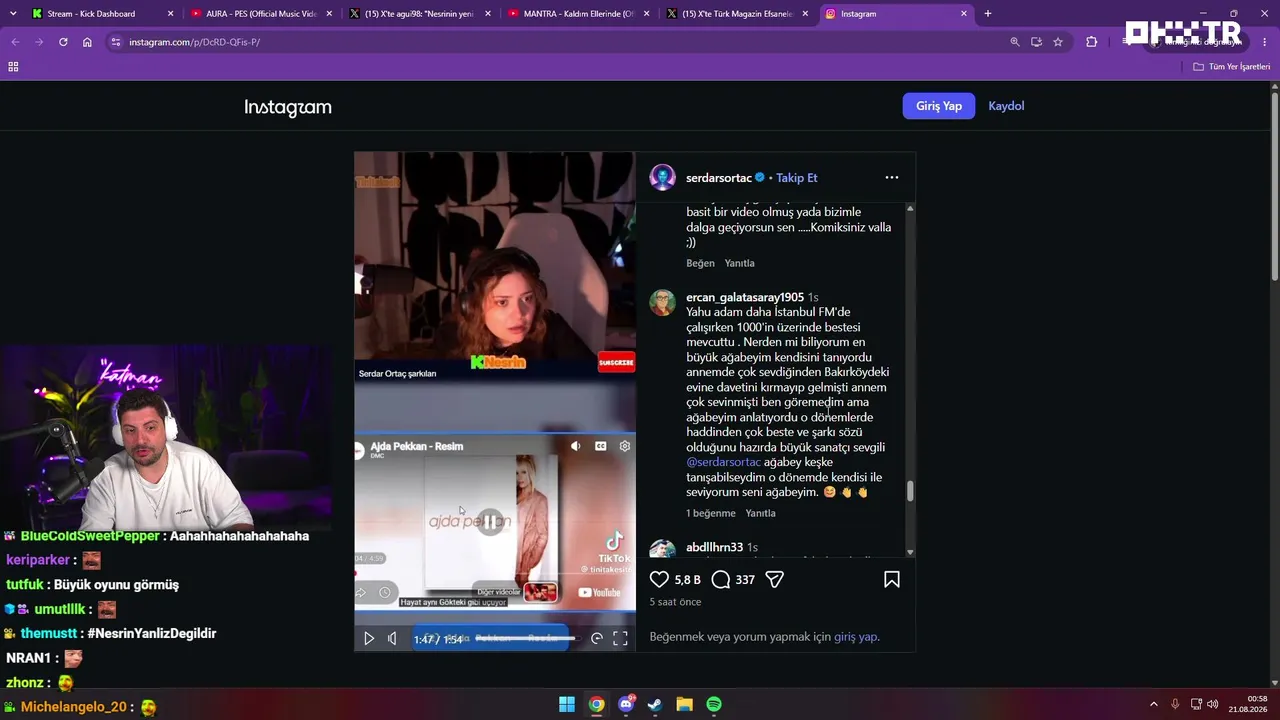Click the giriş yap link below the post
This screenshot has width=1280, height=720.
(856, 637)
